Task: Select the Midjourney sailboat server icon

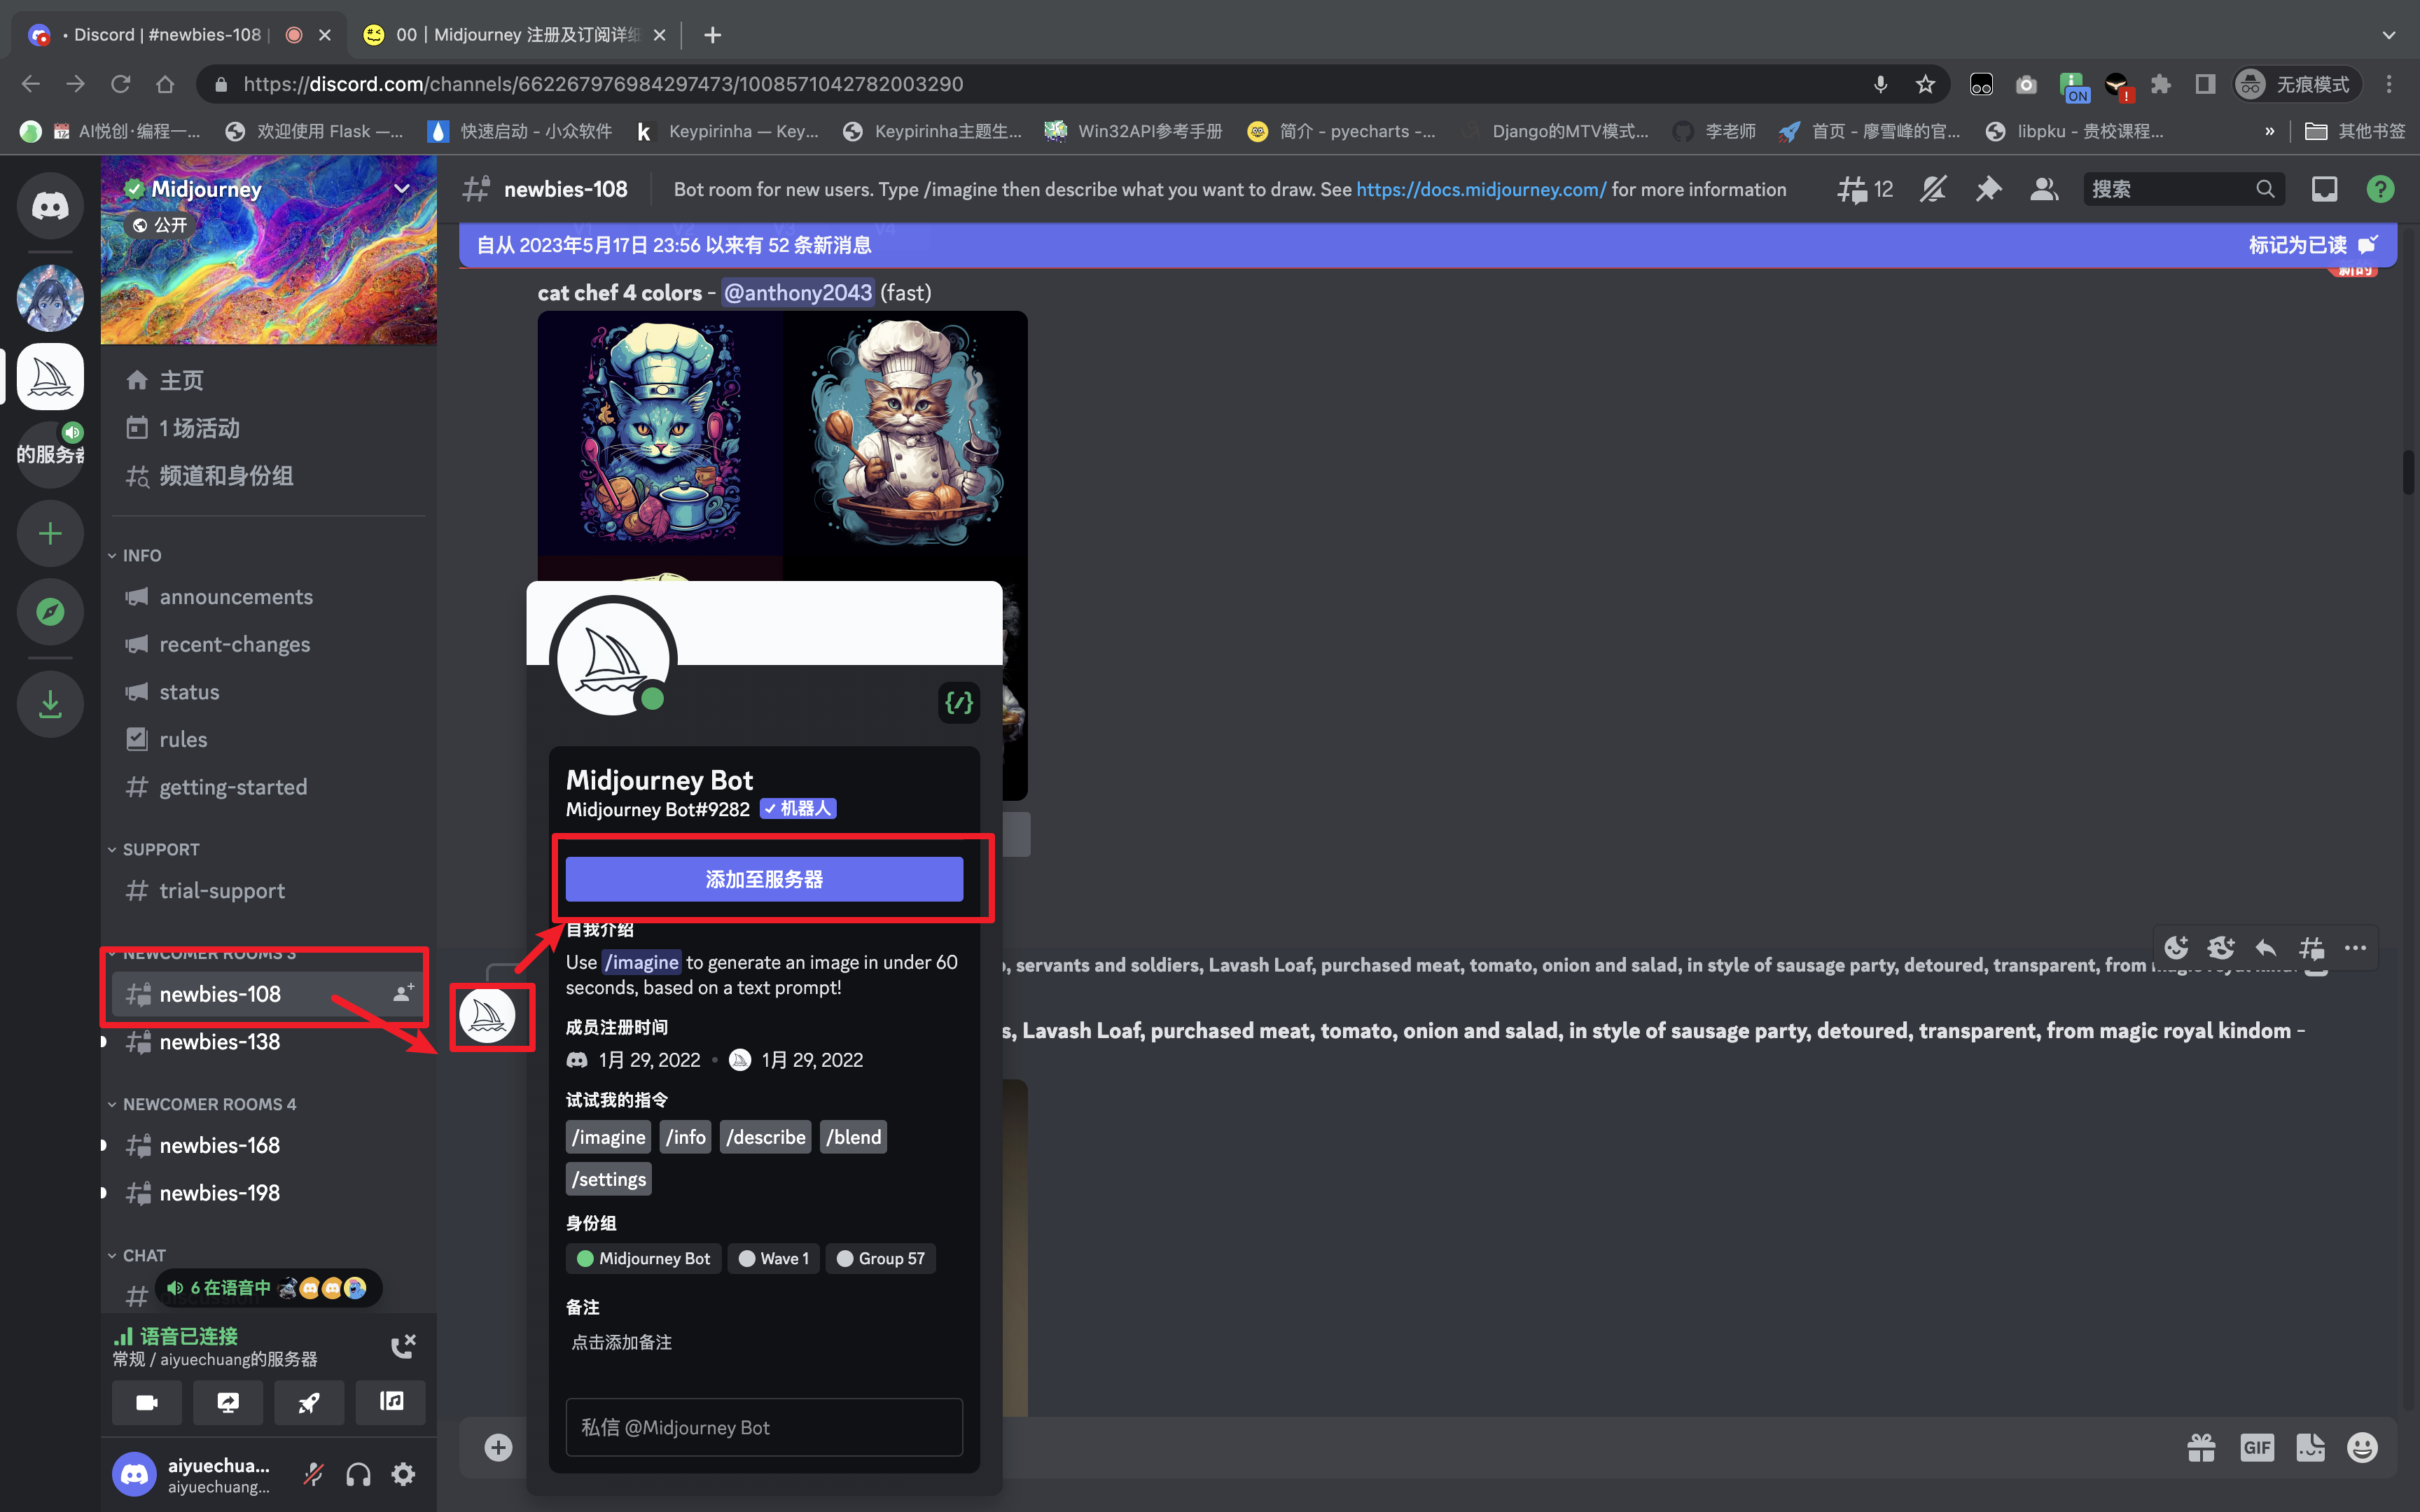Action: [50, 377]
